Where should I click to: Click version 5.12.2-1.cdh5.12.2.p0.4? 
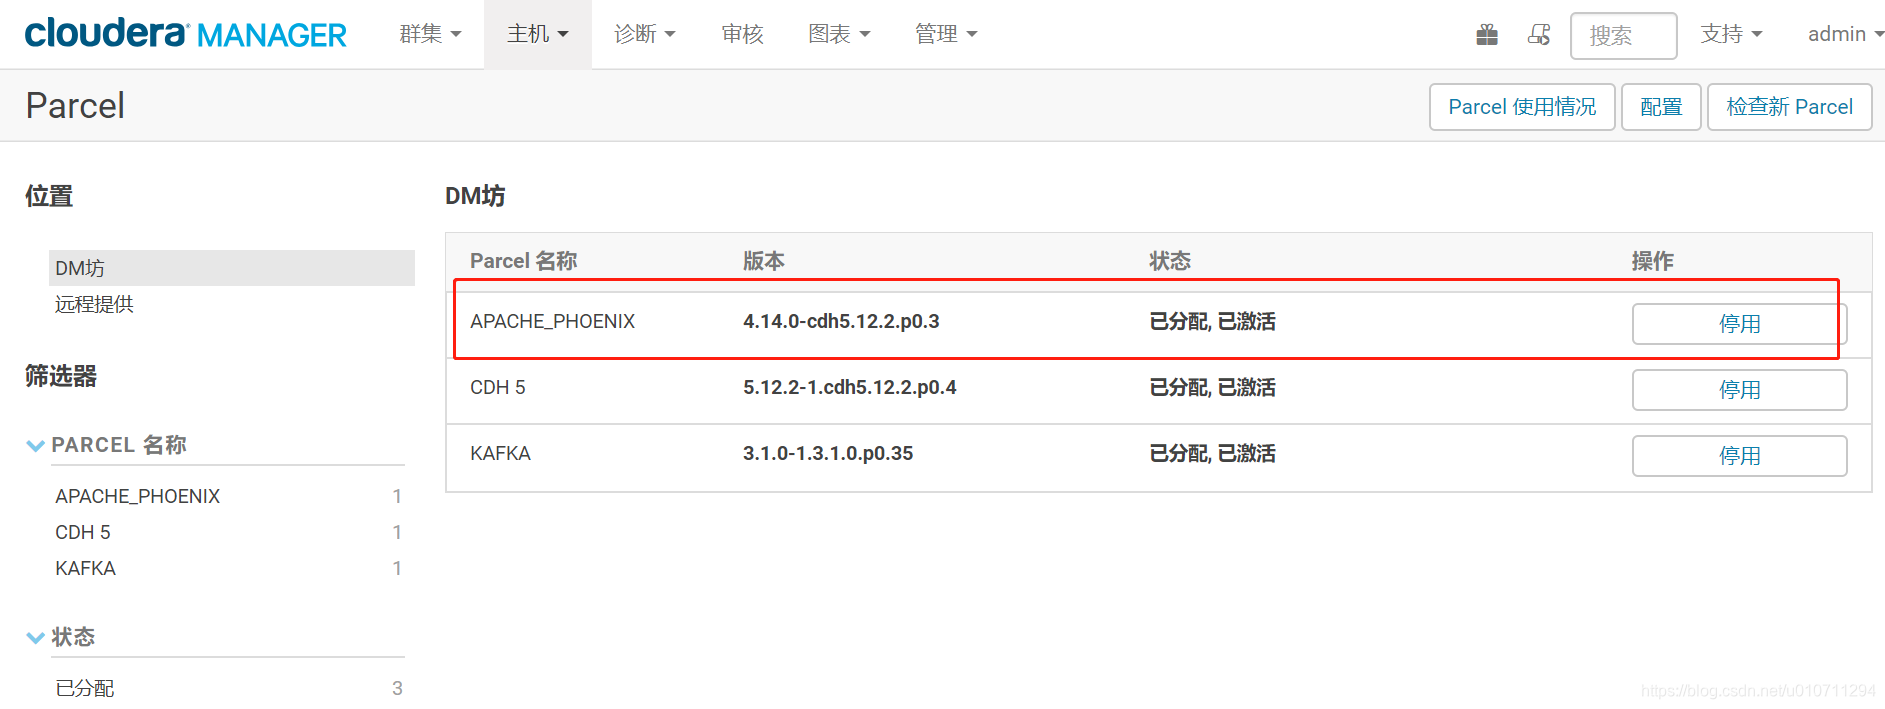coord(850,387)
